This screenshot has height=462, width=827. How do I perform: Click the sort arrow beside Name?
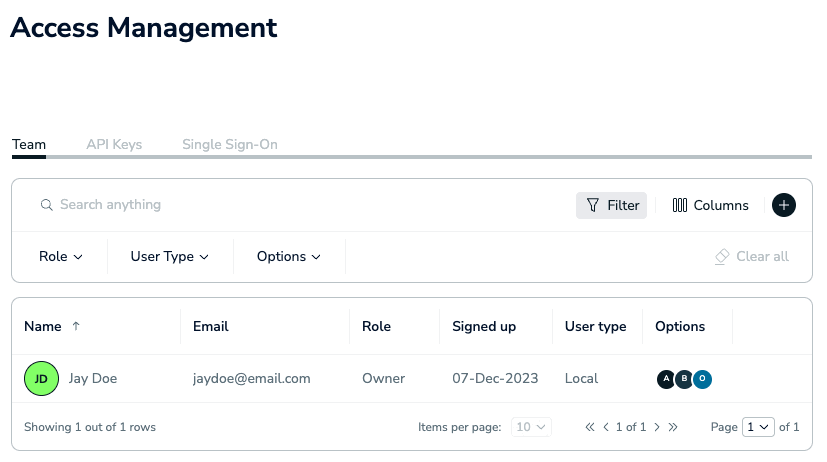tap(77, 327)
